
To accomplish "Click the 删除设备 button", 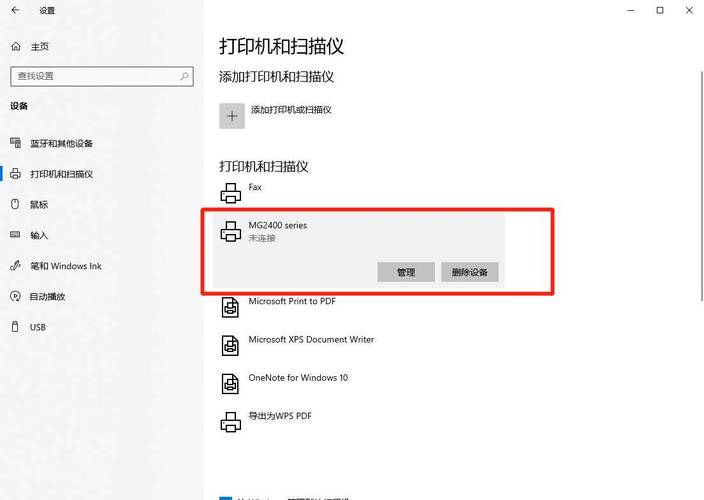I will (470, 272).
